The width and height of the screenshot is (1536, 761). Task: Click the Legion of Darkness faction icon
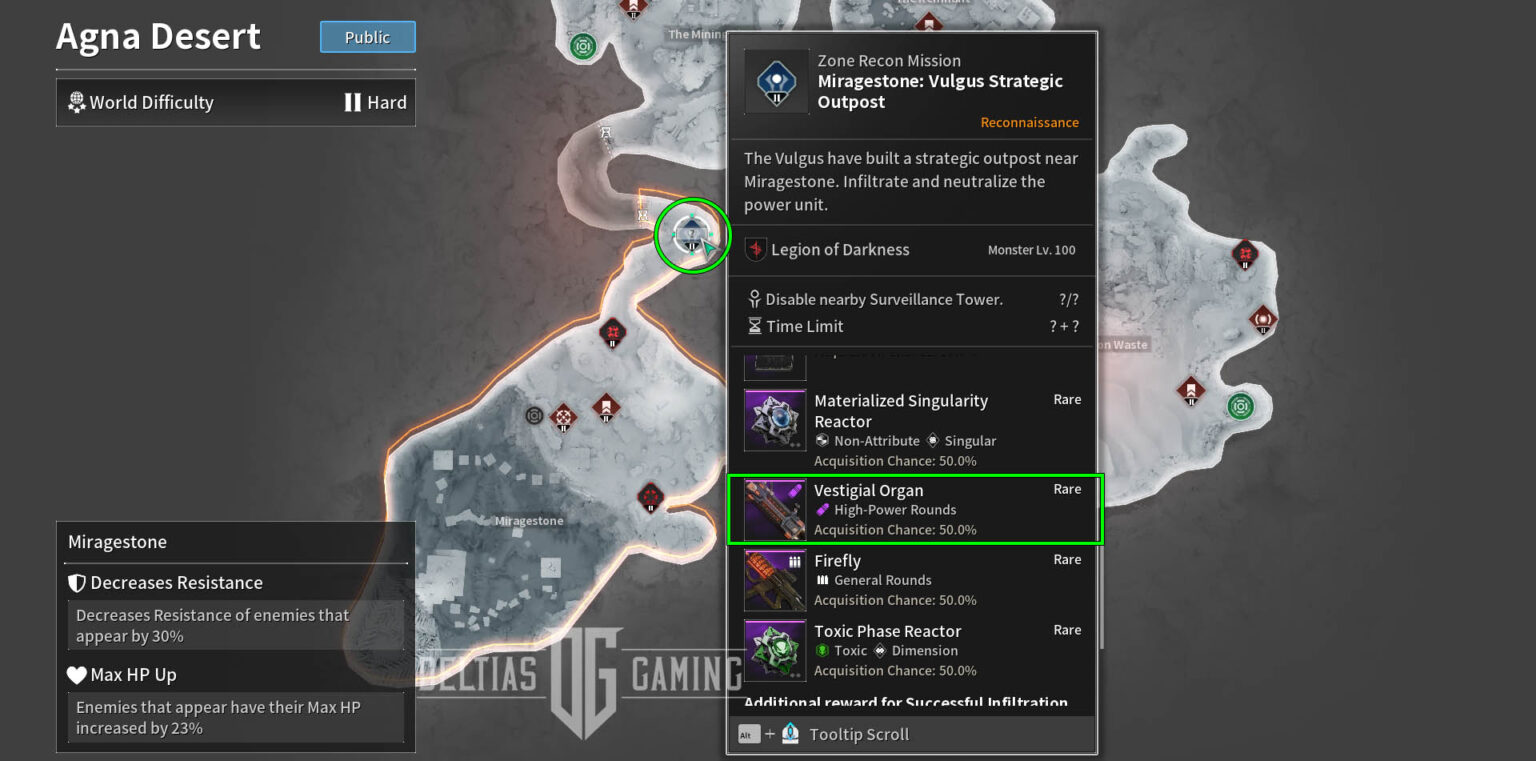756,250
